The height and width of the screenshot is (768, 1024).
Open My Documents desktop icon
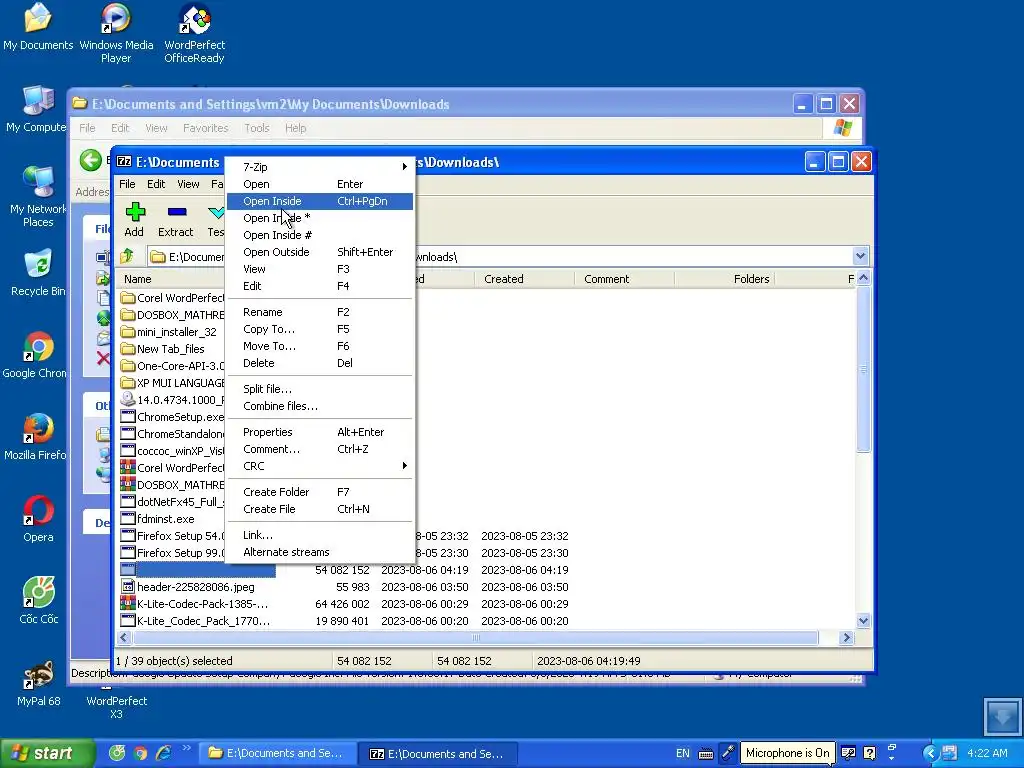click(38, 27)
